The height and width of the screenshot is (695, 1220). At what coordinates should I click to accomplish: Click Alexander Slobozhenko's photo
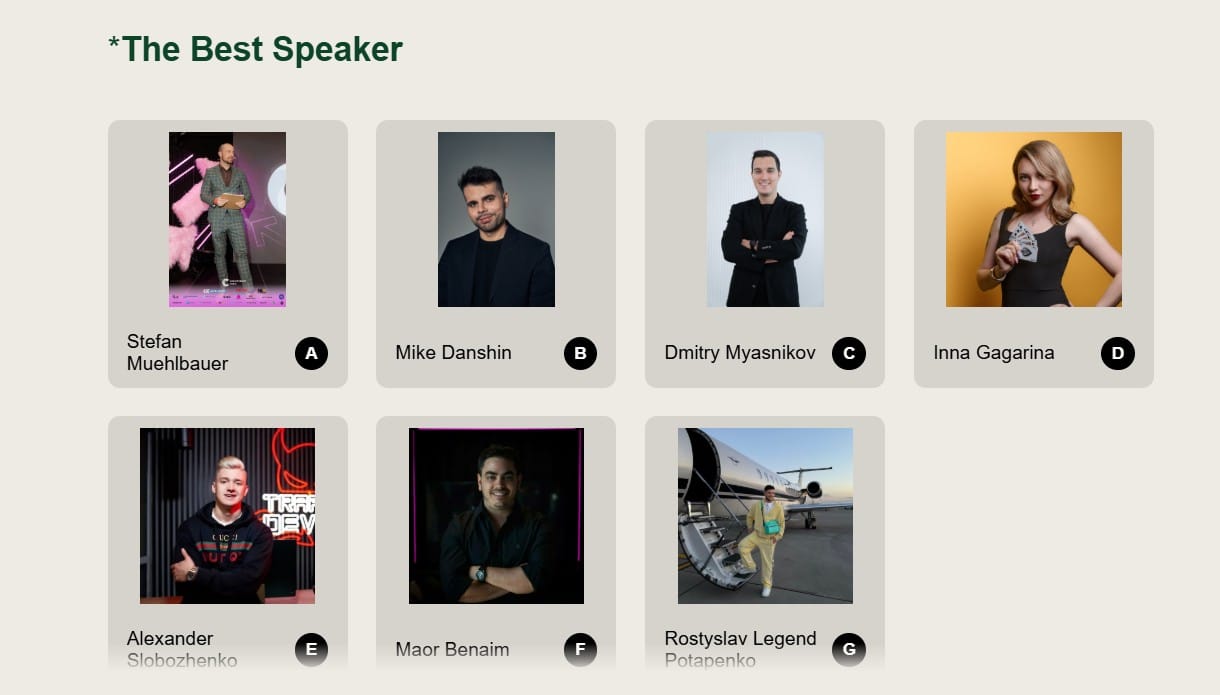227,516
